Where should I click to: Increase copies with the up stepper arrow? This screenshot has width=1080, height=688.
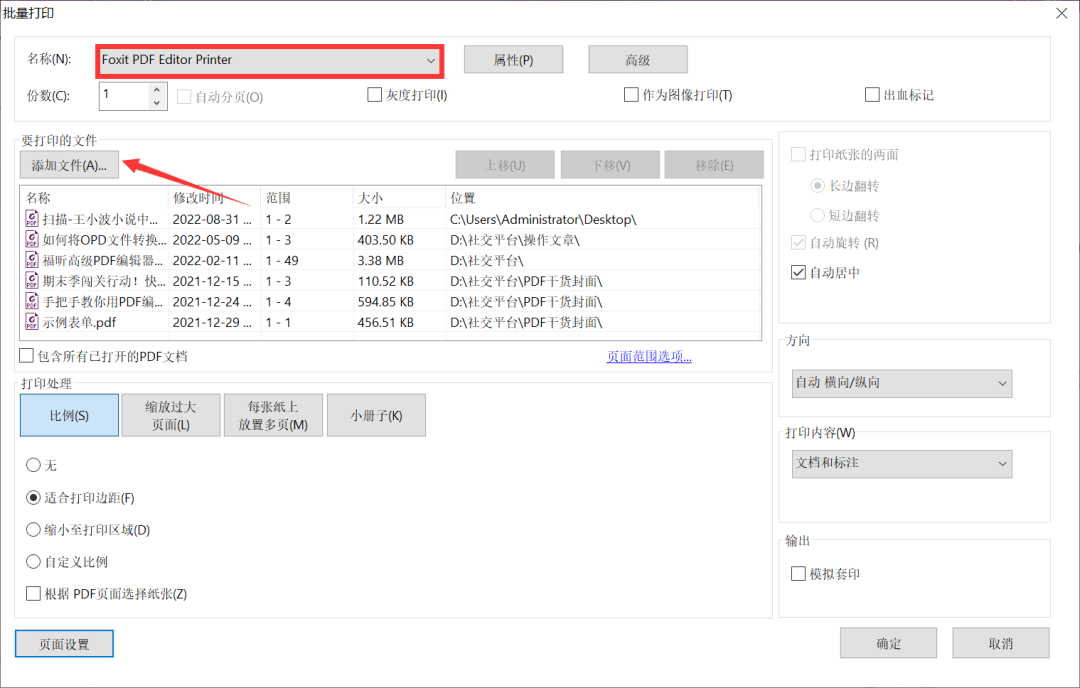tap(157, 90)
